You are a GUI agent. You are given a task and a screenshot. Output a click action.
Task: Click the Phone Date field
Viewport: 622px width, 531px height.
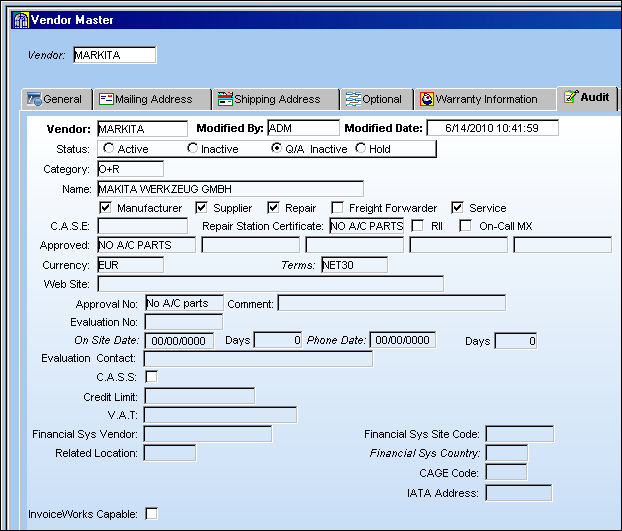pos(403,340)
